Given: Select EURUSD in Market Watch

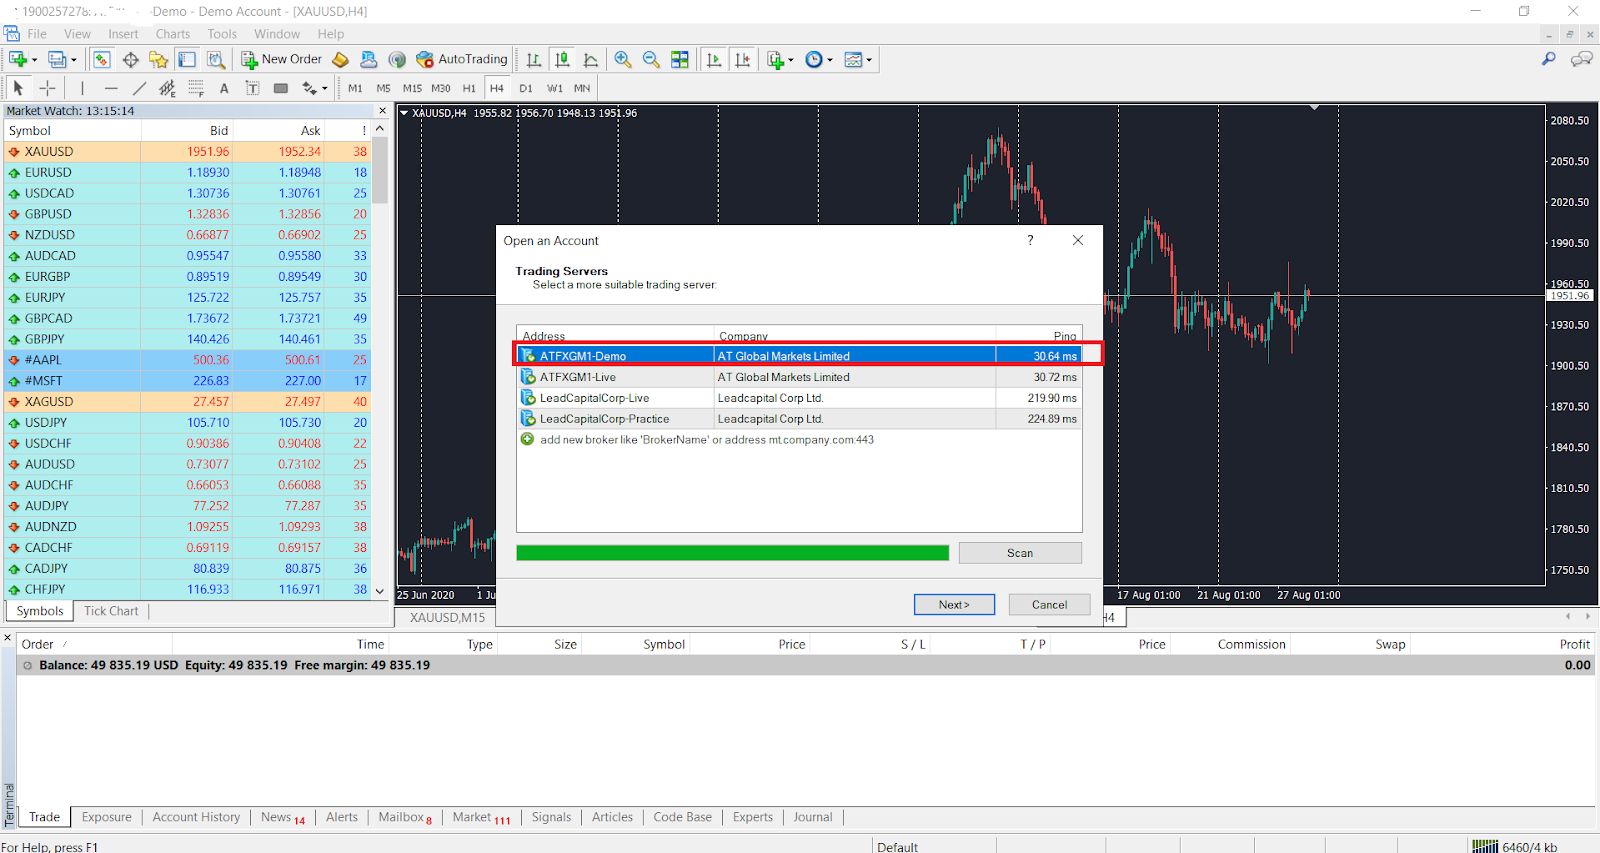Looking at the screenshot, I should coord(188,172).
